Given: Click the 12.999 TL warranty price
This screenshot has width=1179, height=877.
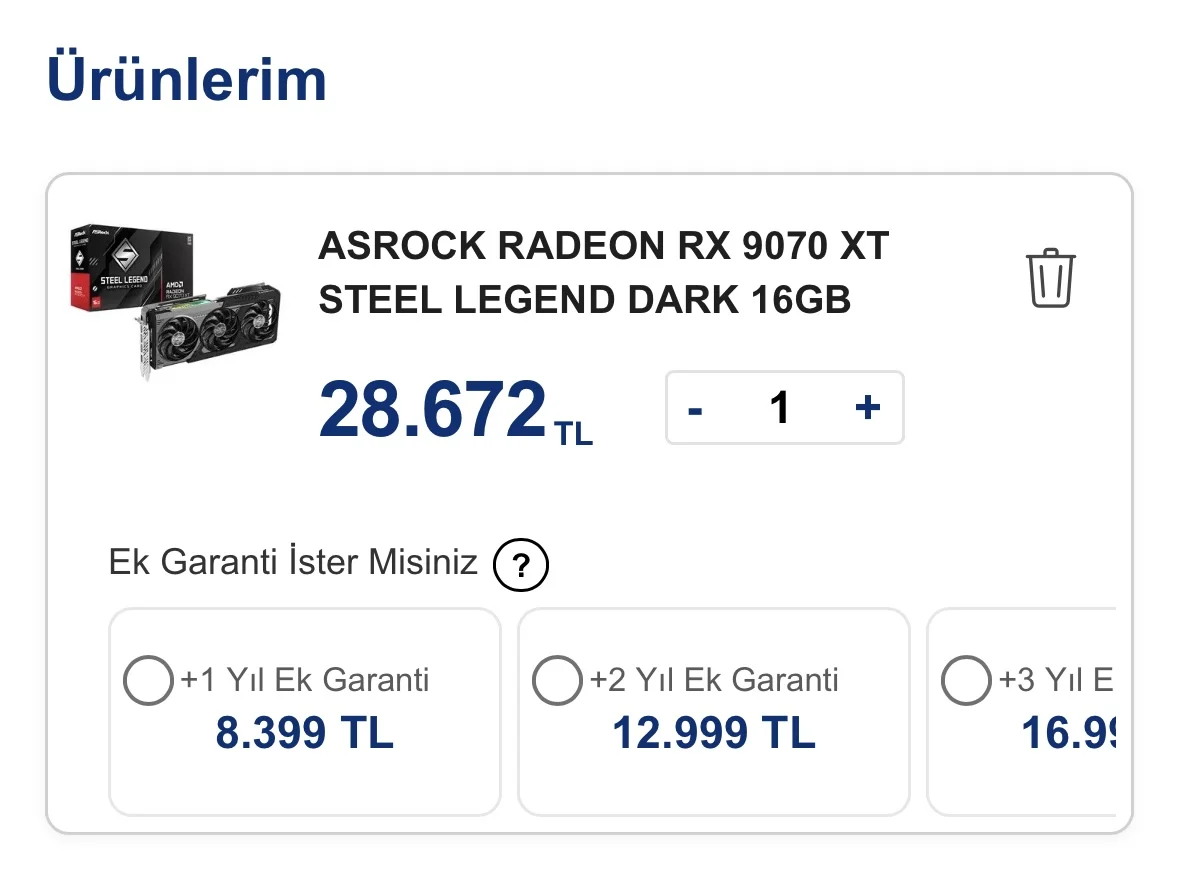Looking at the screenshot, I should tap(713, 734).
